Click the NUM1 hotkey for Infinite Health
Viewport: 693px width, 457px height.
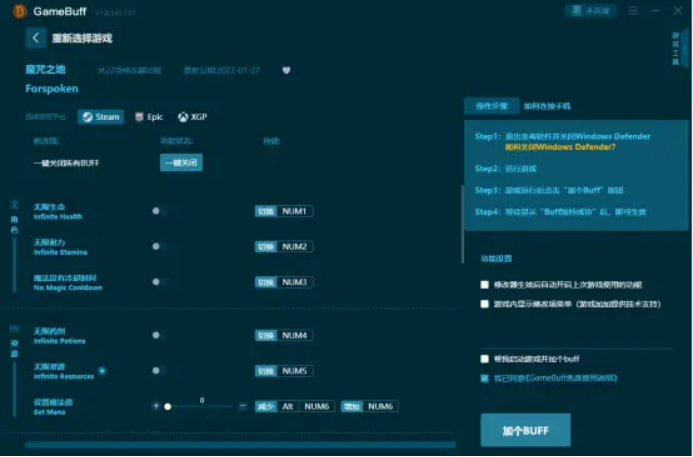284,211
